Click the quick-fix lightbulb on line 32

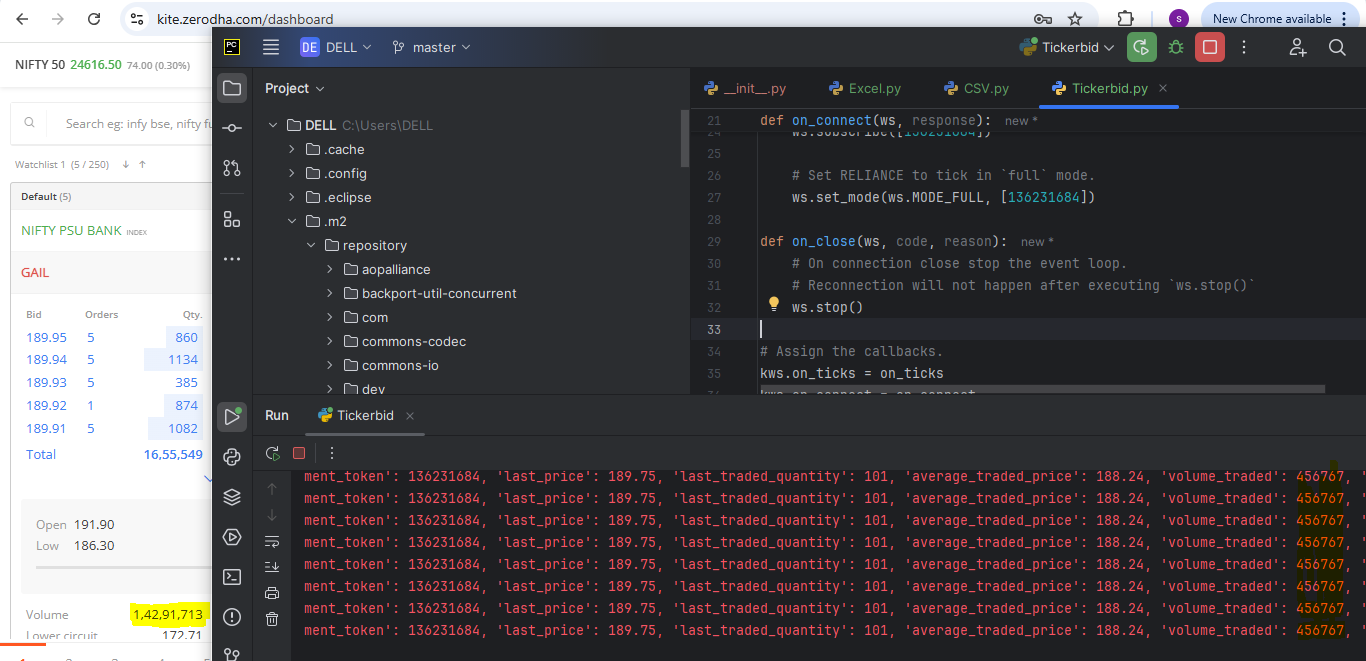tap(773, 304)
